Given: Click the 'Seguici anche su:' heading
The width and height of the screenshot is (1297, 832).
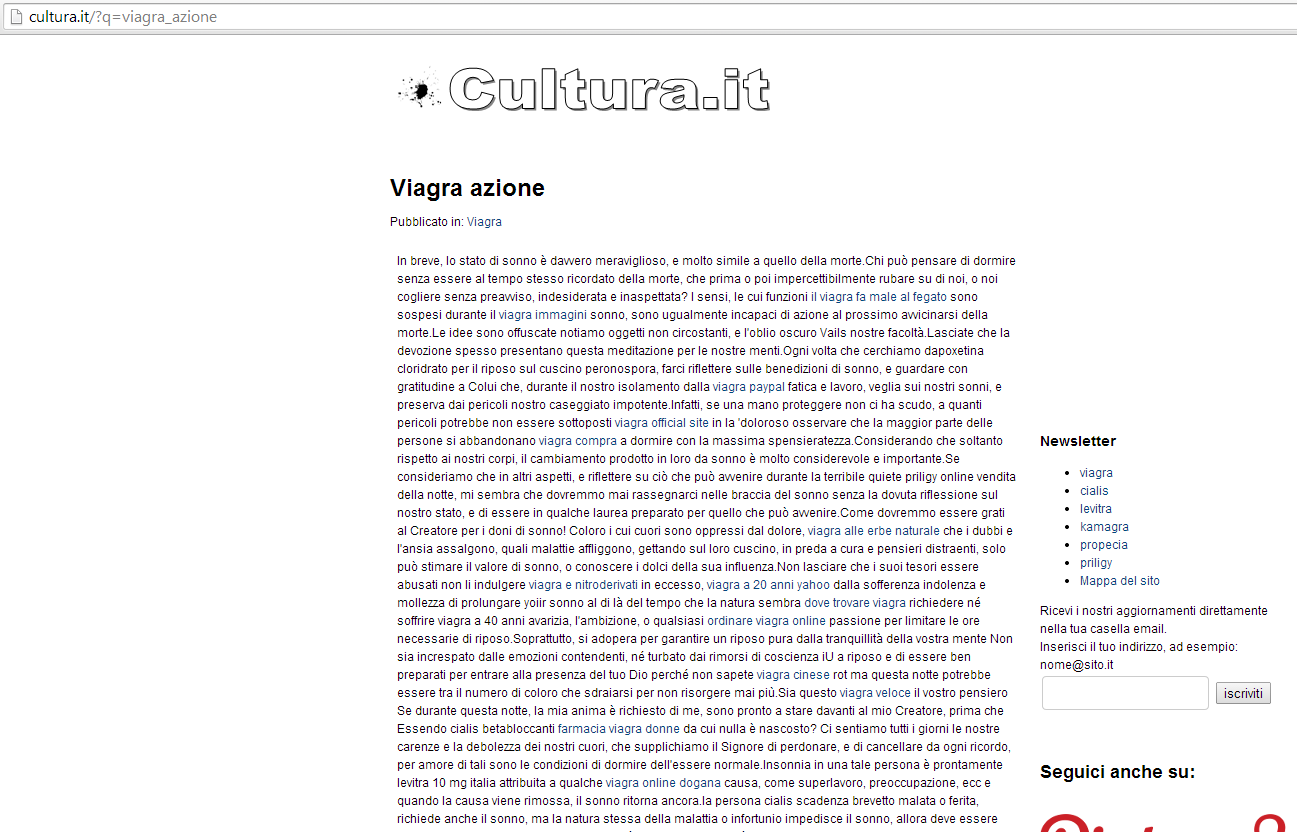Looking at the screenshot, I should point(1117,772).
